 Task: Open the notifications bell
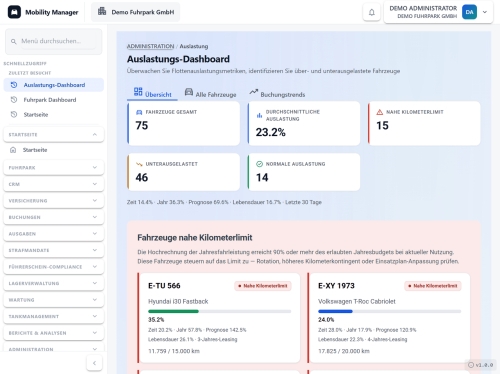click(371, 12)
